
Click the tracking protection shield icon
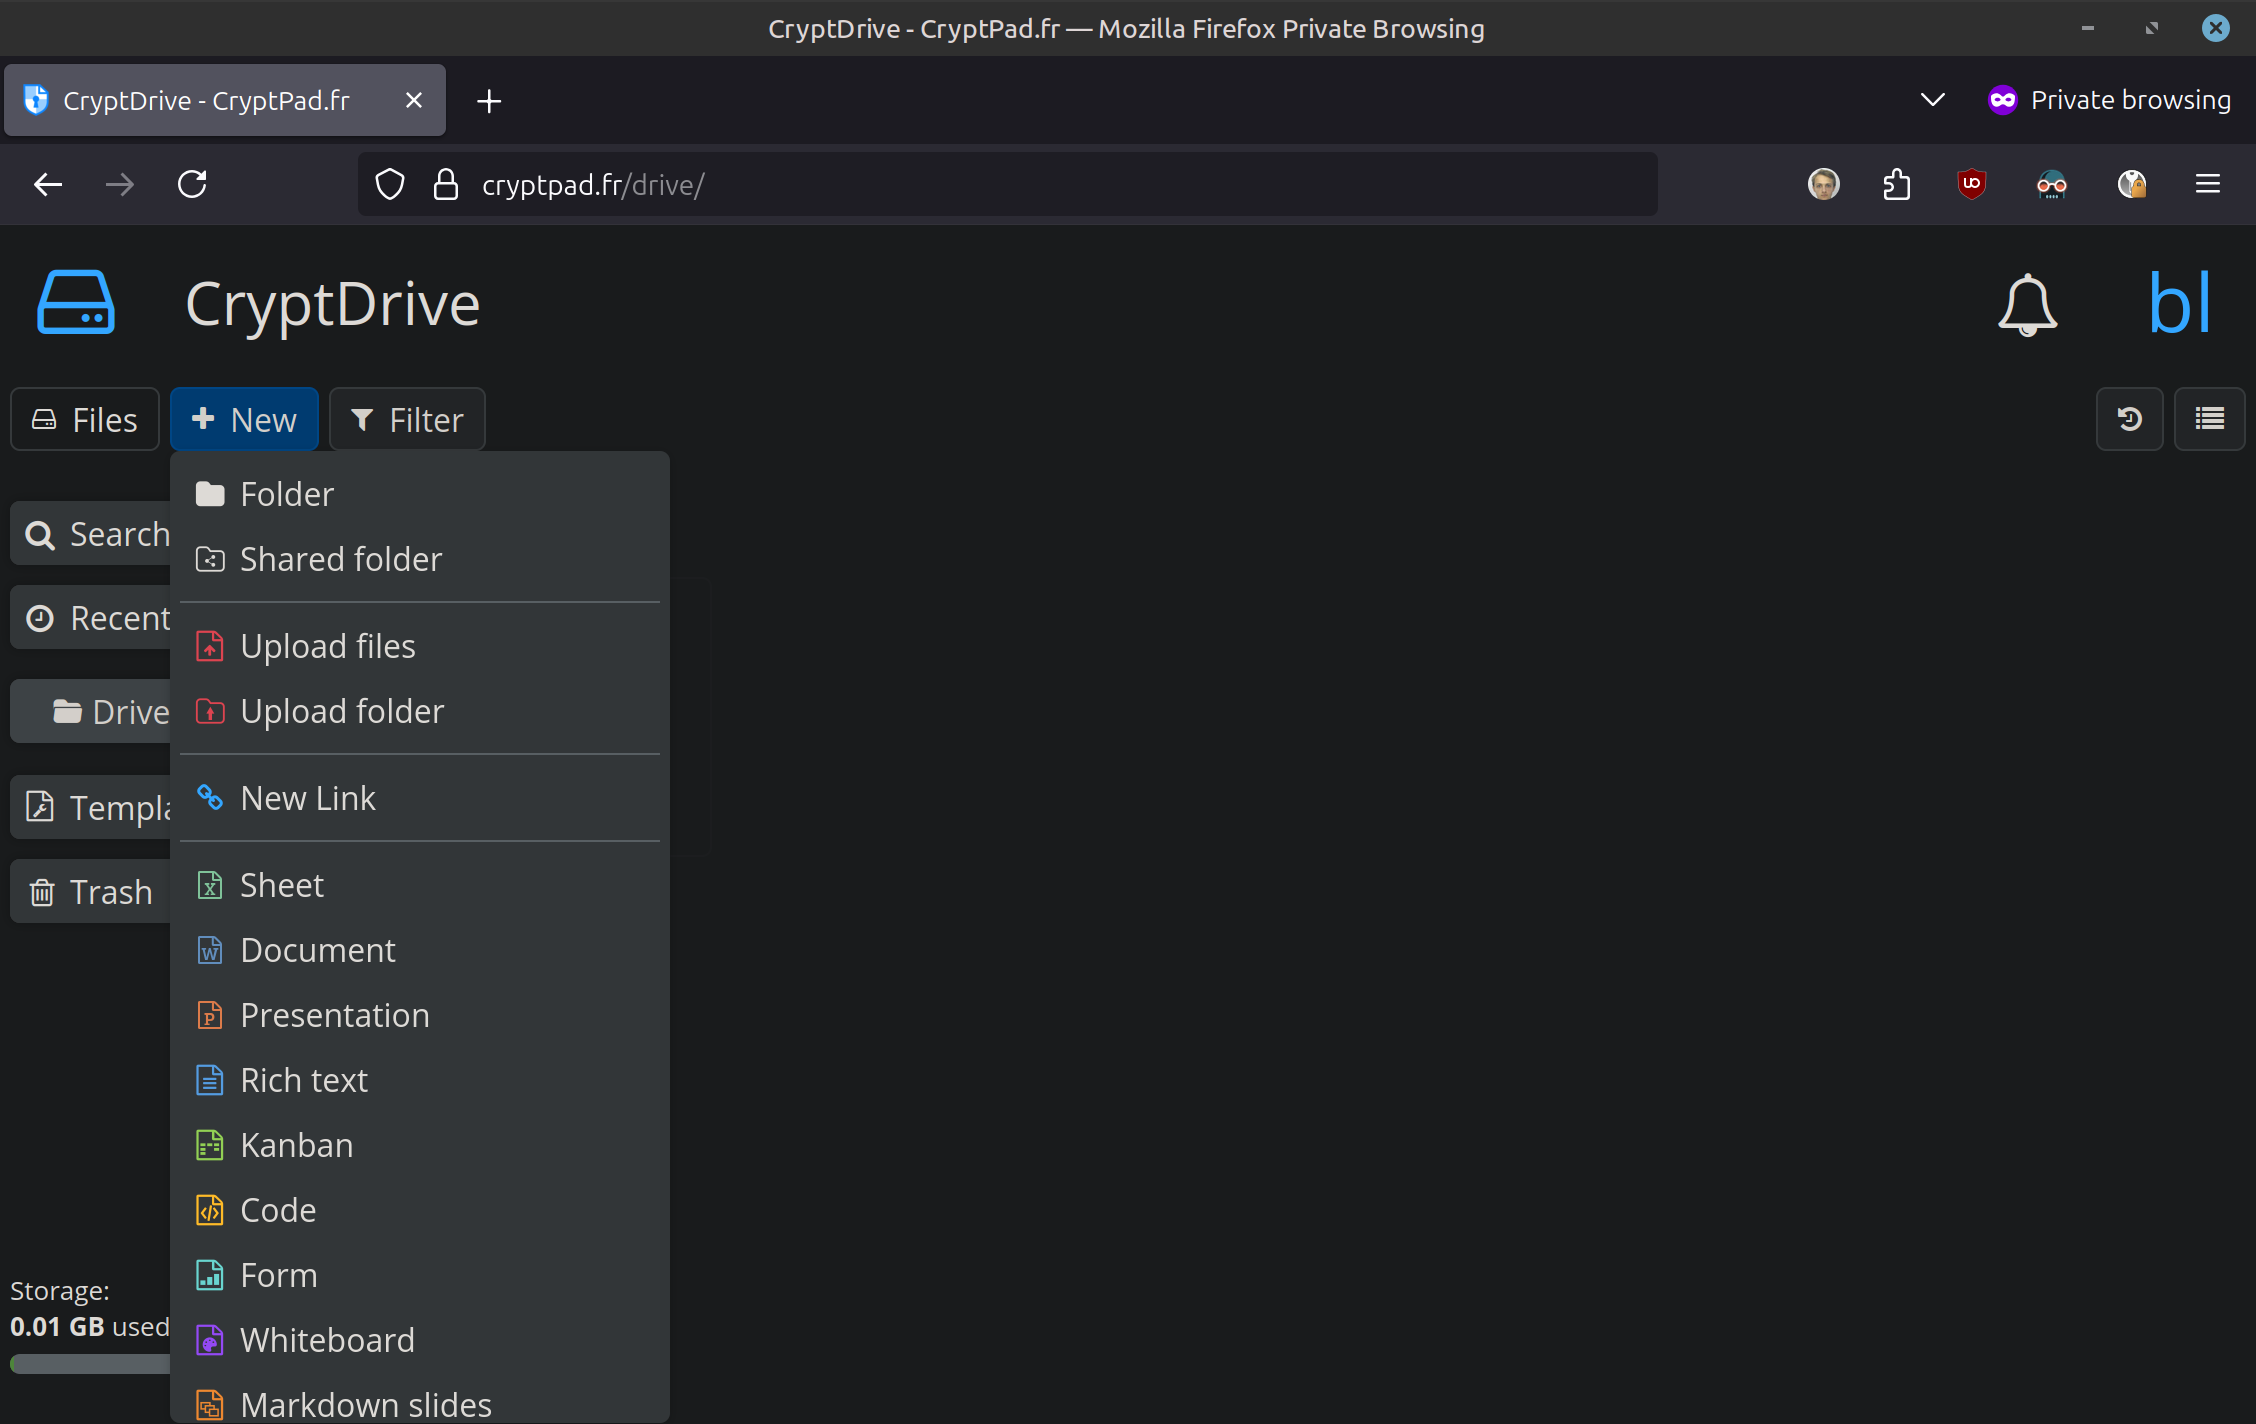390,184
